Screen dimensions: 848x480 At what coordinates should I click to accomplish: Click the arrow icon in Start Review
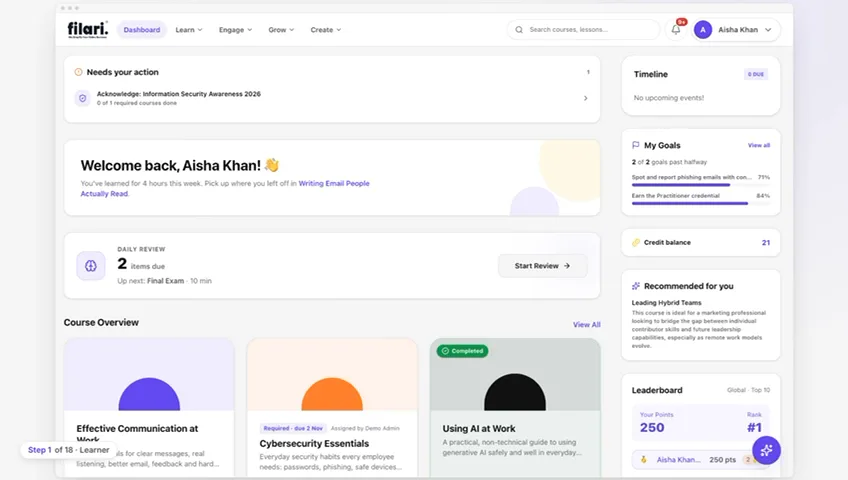tap(567, 266)
